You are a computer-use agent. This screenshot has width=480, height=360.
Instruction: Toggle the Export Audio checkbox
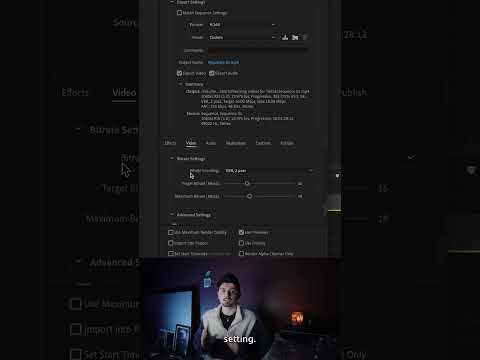point(212,73)
